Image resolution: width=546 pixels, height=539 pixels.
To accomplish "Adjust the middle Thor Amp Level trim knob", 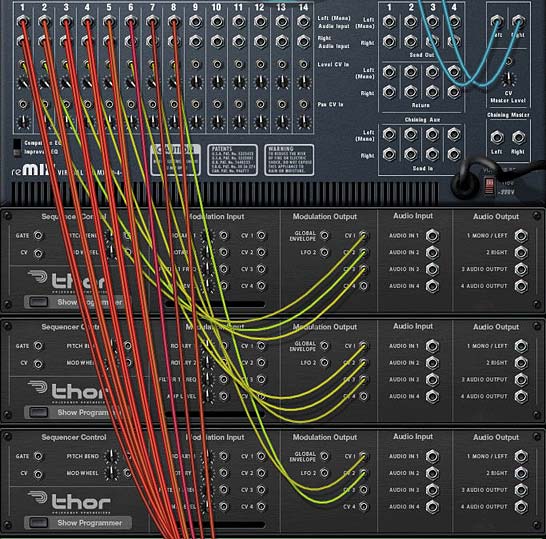I will click(x=208, y=396).
